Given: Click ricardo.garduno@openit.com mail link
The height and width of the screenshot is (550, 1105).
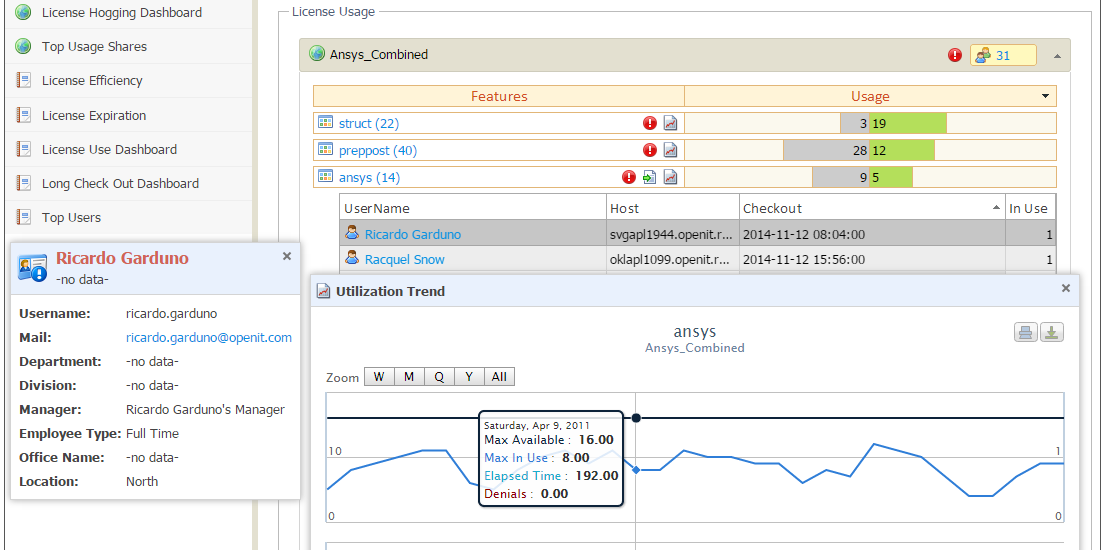Looking at the screenshot, I should click(209, 338).
